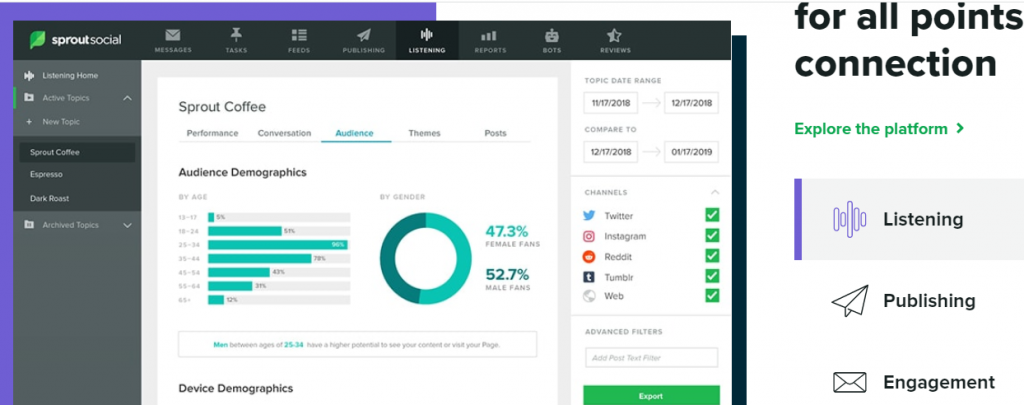Click New Topic in the sidebar

click(x=61, y=122)
